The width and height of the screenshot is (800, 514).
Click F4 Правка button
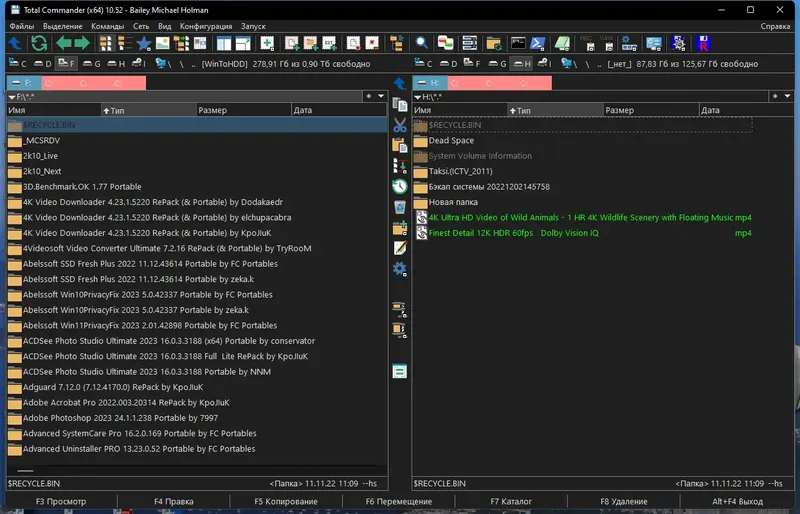[173, 501]
